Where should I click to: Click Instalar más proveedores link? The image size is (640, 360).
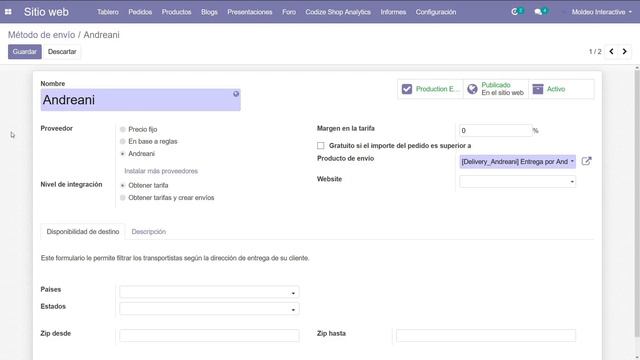(x=161, y=171)
